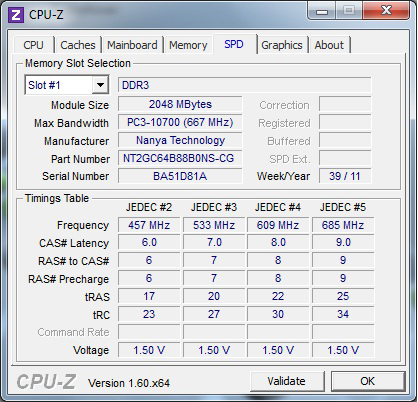Click the Timings Table group label
This screenshot has height=402, width=418.
pos(57,198)
